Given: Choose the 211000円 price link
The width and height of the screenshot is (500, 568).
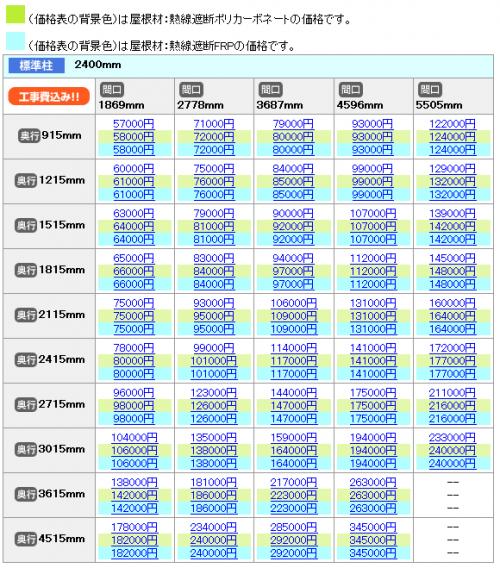Looking at the screenshot, I should pos(452,393).
